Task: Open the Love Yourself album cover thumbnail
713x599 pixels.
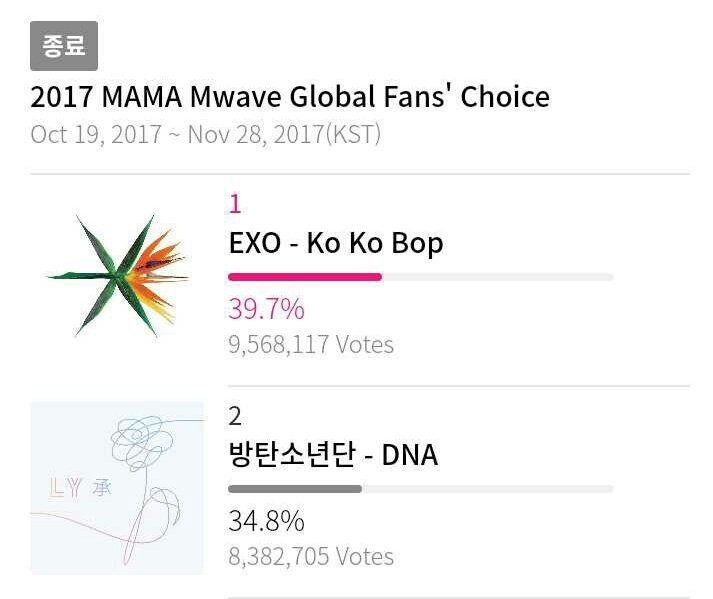Action: pos(117,488)
